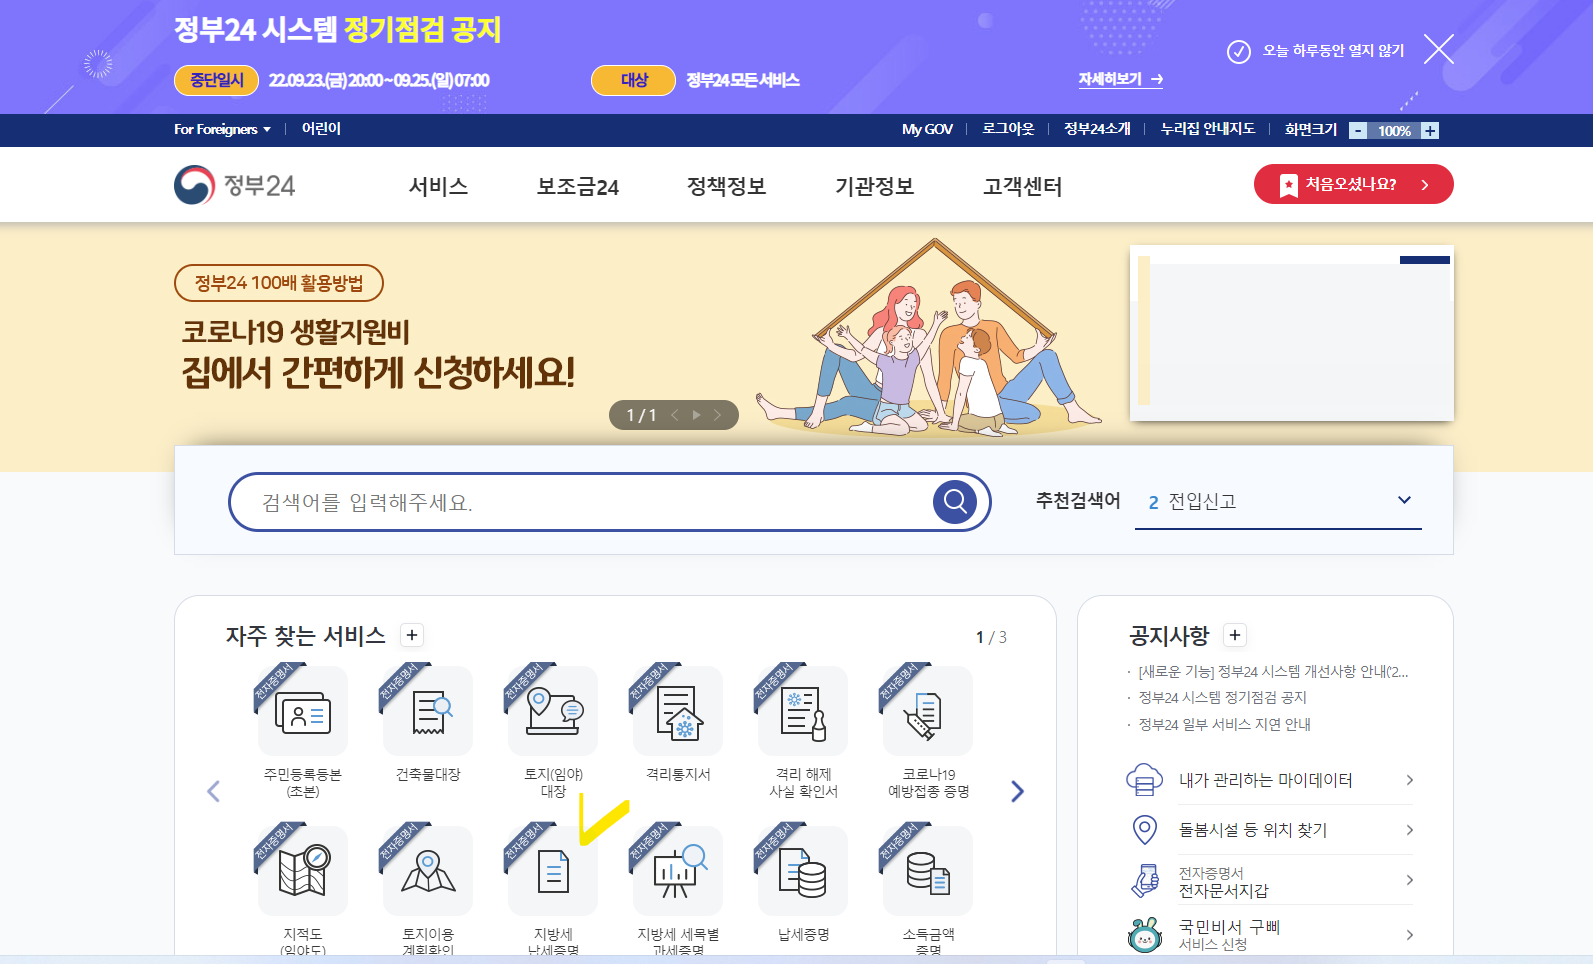Screen dimensions: 1593x964
Task: Open 국민비서 구삐 서비스 신청
Action: click(x=1270, y=935)
